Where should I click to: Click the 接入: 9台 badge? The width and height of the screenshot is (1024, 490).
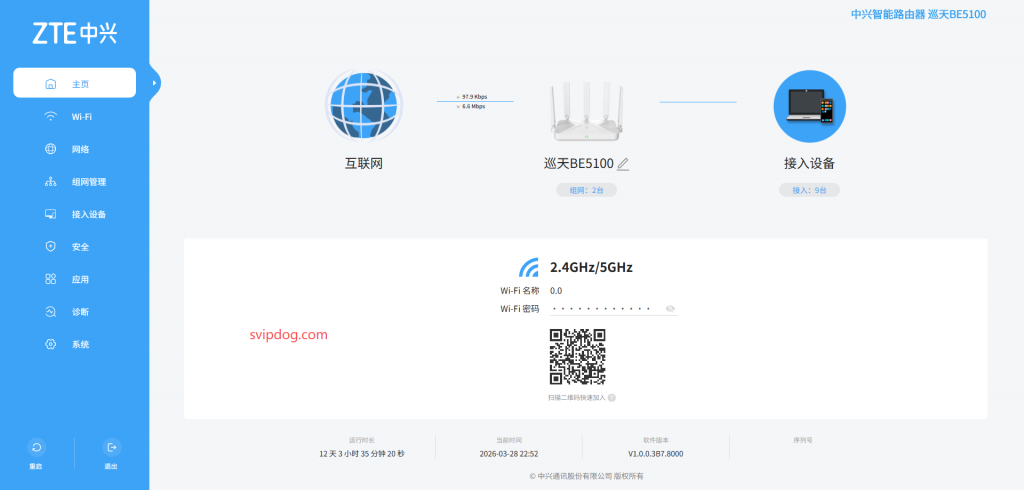pyautogui.click(x=809, y=190)
